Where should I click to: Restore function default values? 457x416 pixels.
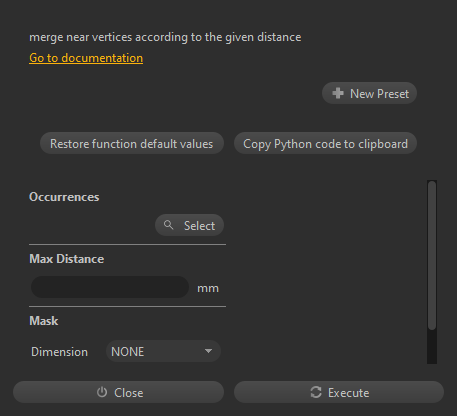point(132,143)
